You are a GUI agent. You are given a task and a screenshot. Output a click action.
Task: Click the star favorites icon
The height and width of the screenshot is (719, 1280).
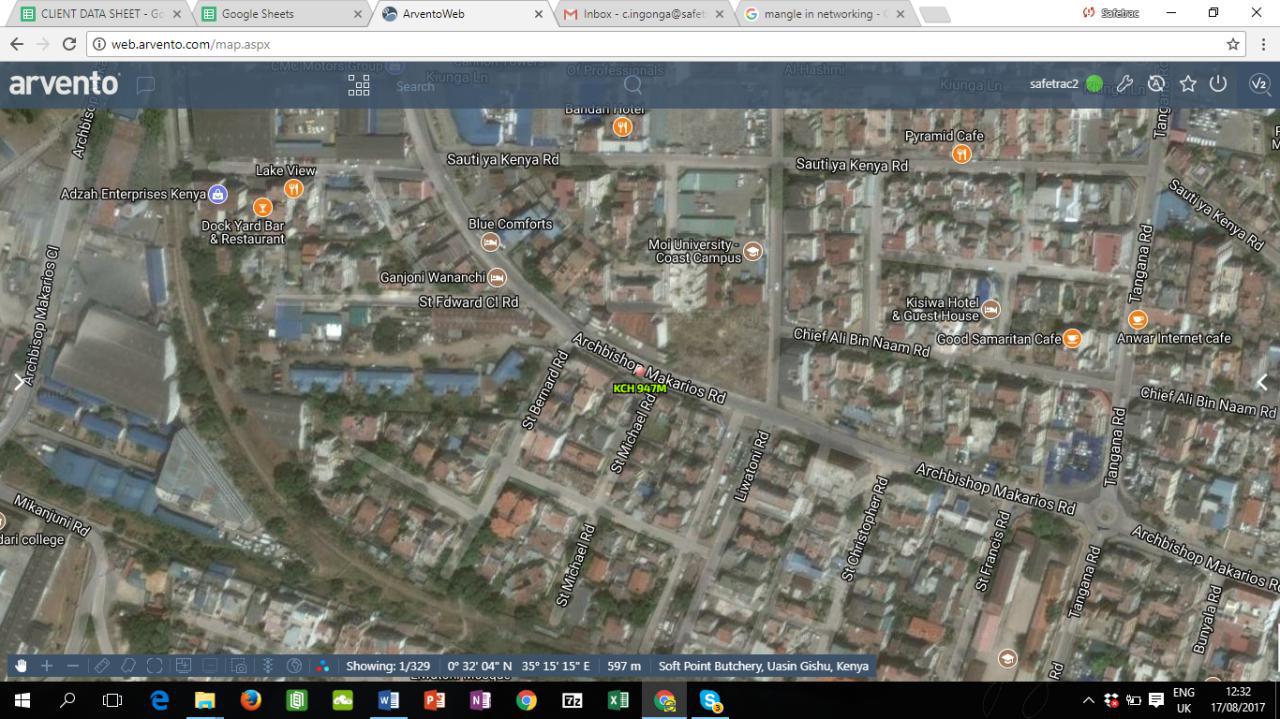pyautogui.click(x=1188, y=84)
